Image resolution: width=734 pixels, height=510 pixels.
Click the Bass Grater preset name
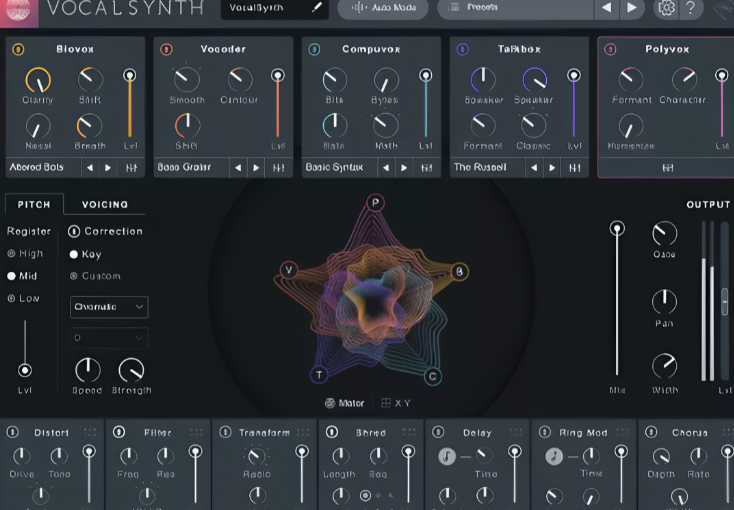[184, 167]
